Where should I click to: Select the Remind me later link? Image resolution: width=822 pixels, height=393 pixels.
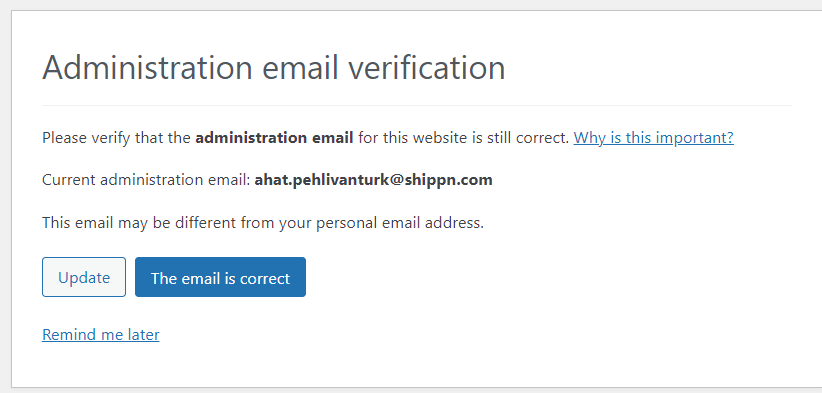(101, 334)
